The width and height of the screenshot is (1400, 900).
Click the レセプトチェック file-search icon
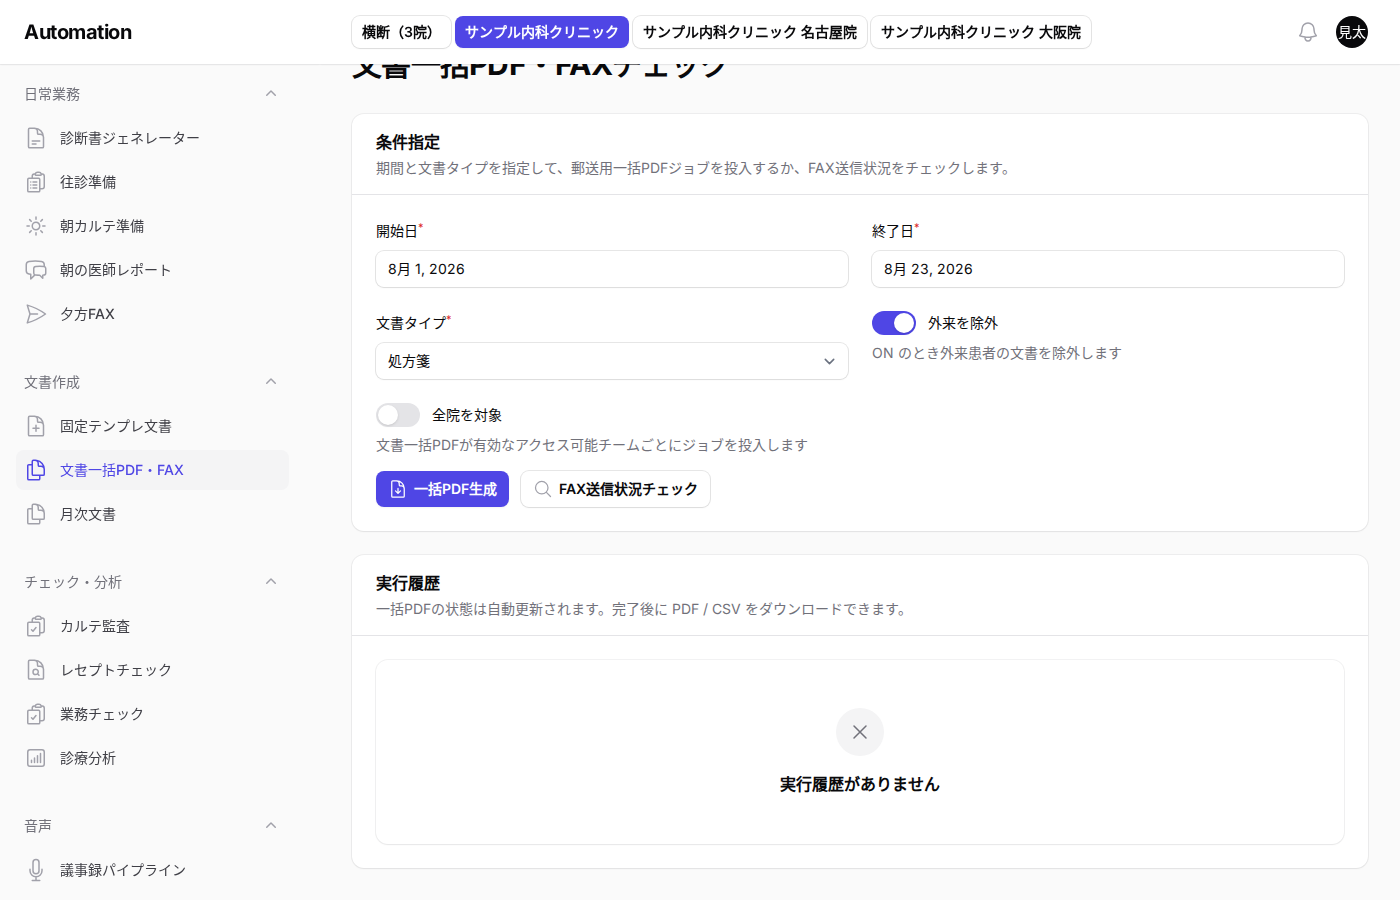coord(36,670)
